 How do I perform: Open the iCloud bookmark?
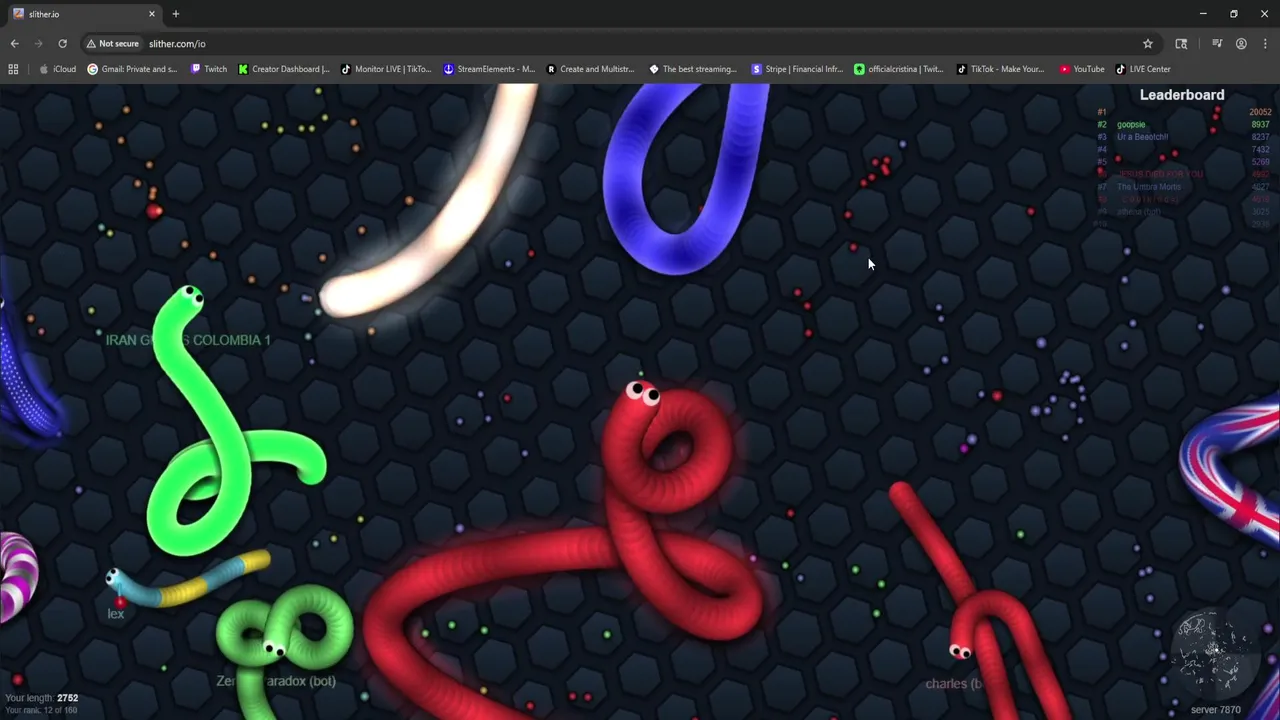[x=57, y=69]
